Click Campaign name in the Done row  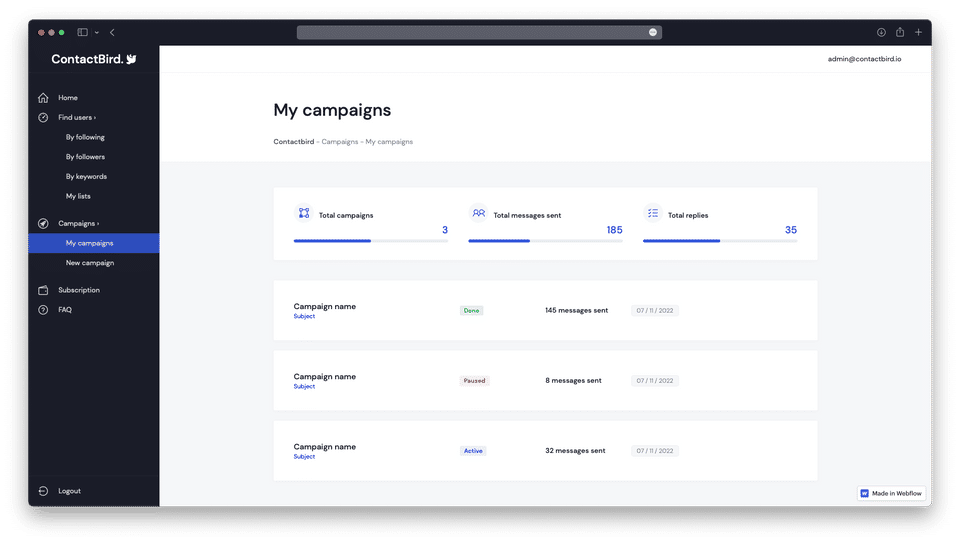(x=324, y=307)
